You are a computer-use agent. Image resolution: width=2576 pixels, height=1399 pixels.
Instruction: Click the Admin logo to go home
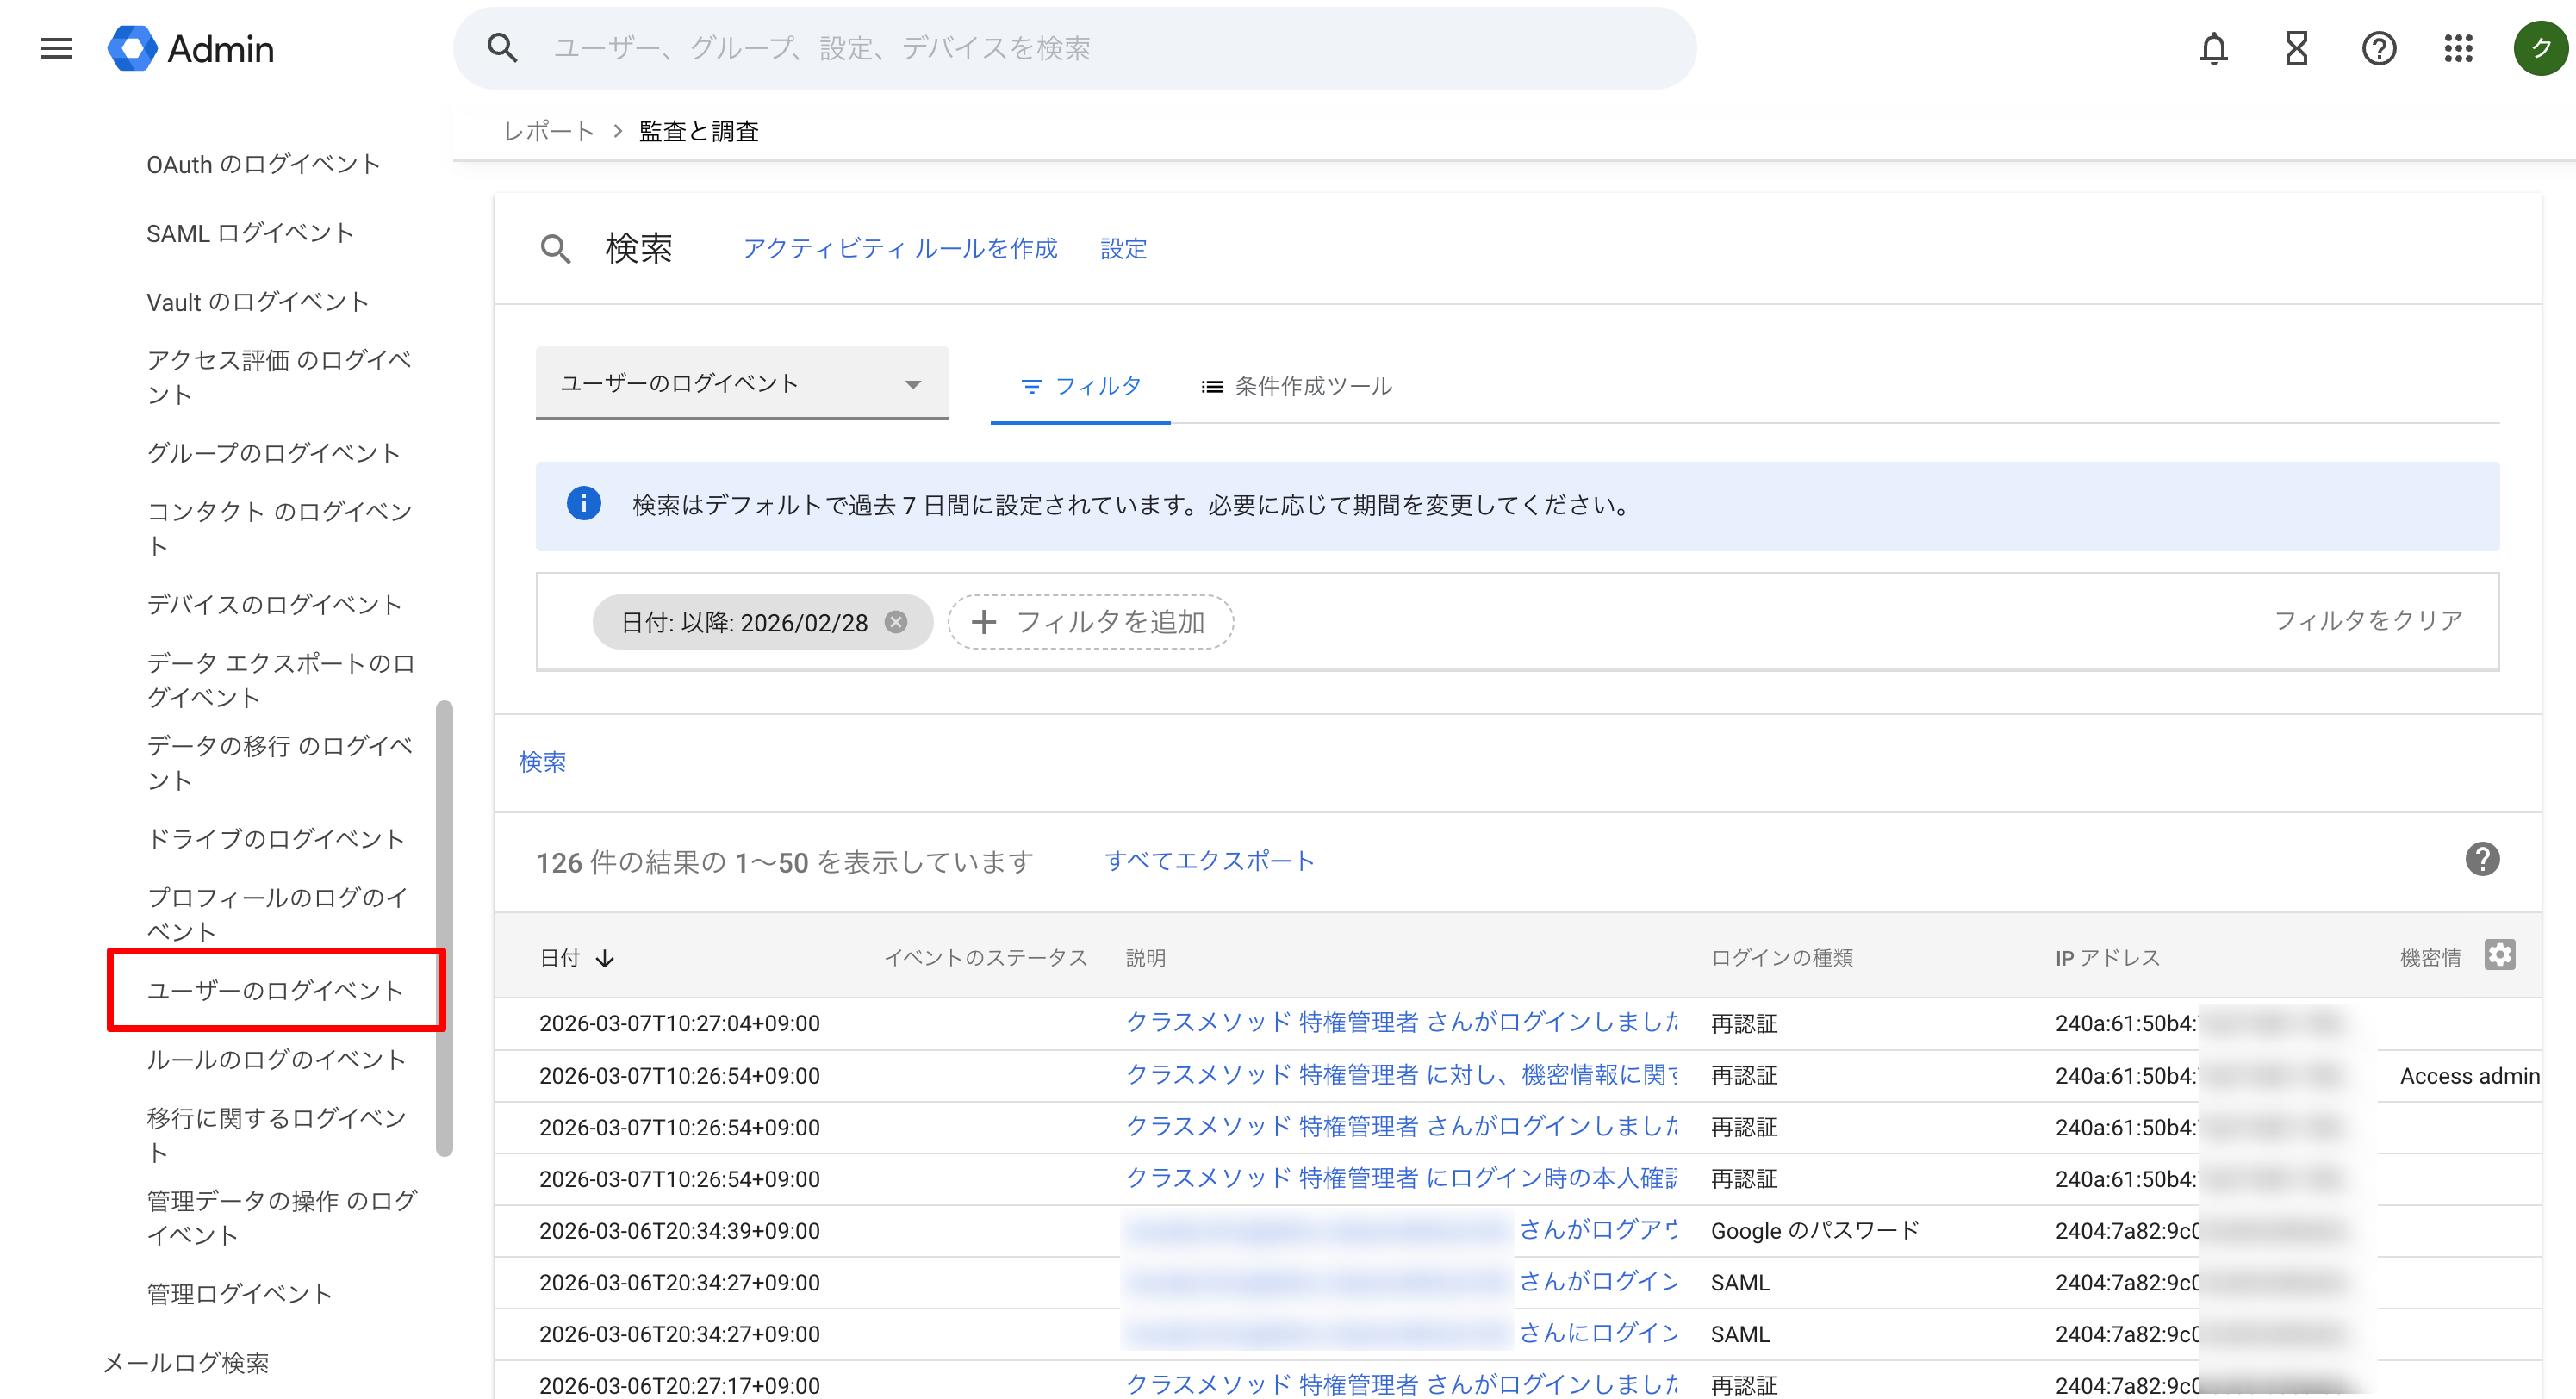(x=190, y=48)
